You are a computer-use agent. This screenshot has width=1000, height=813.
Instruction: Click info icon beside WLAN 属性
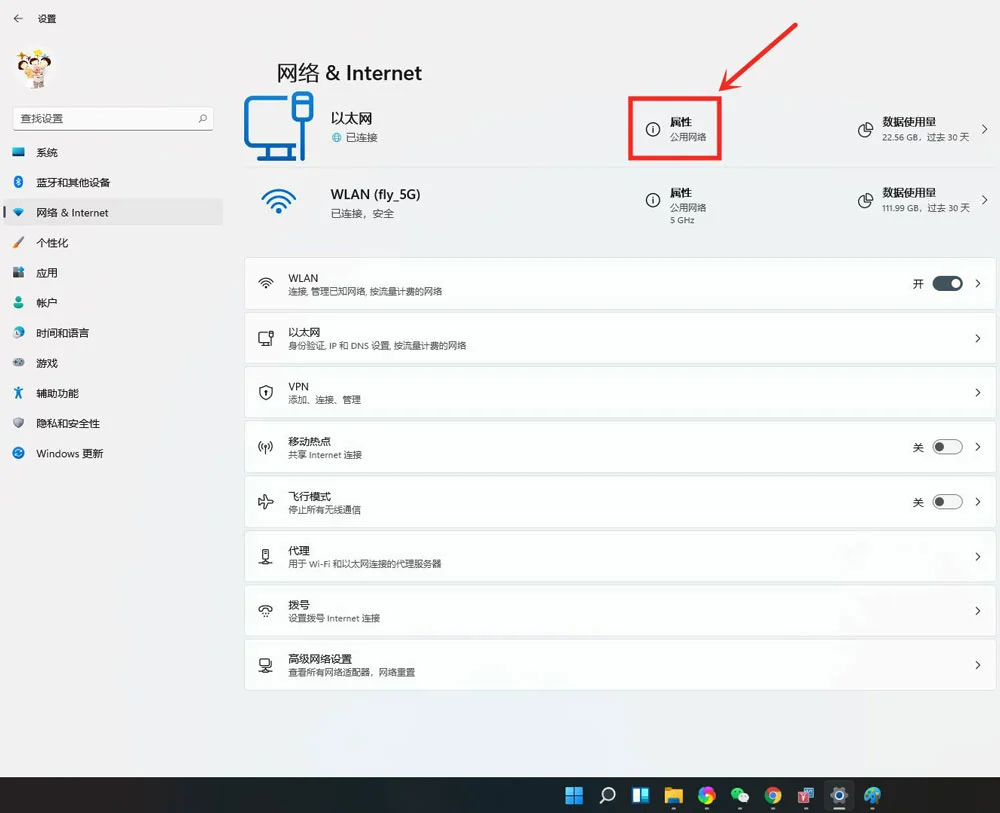coord(652,200)
